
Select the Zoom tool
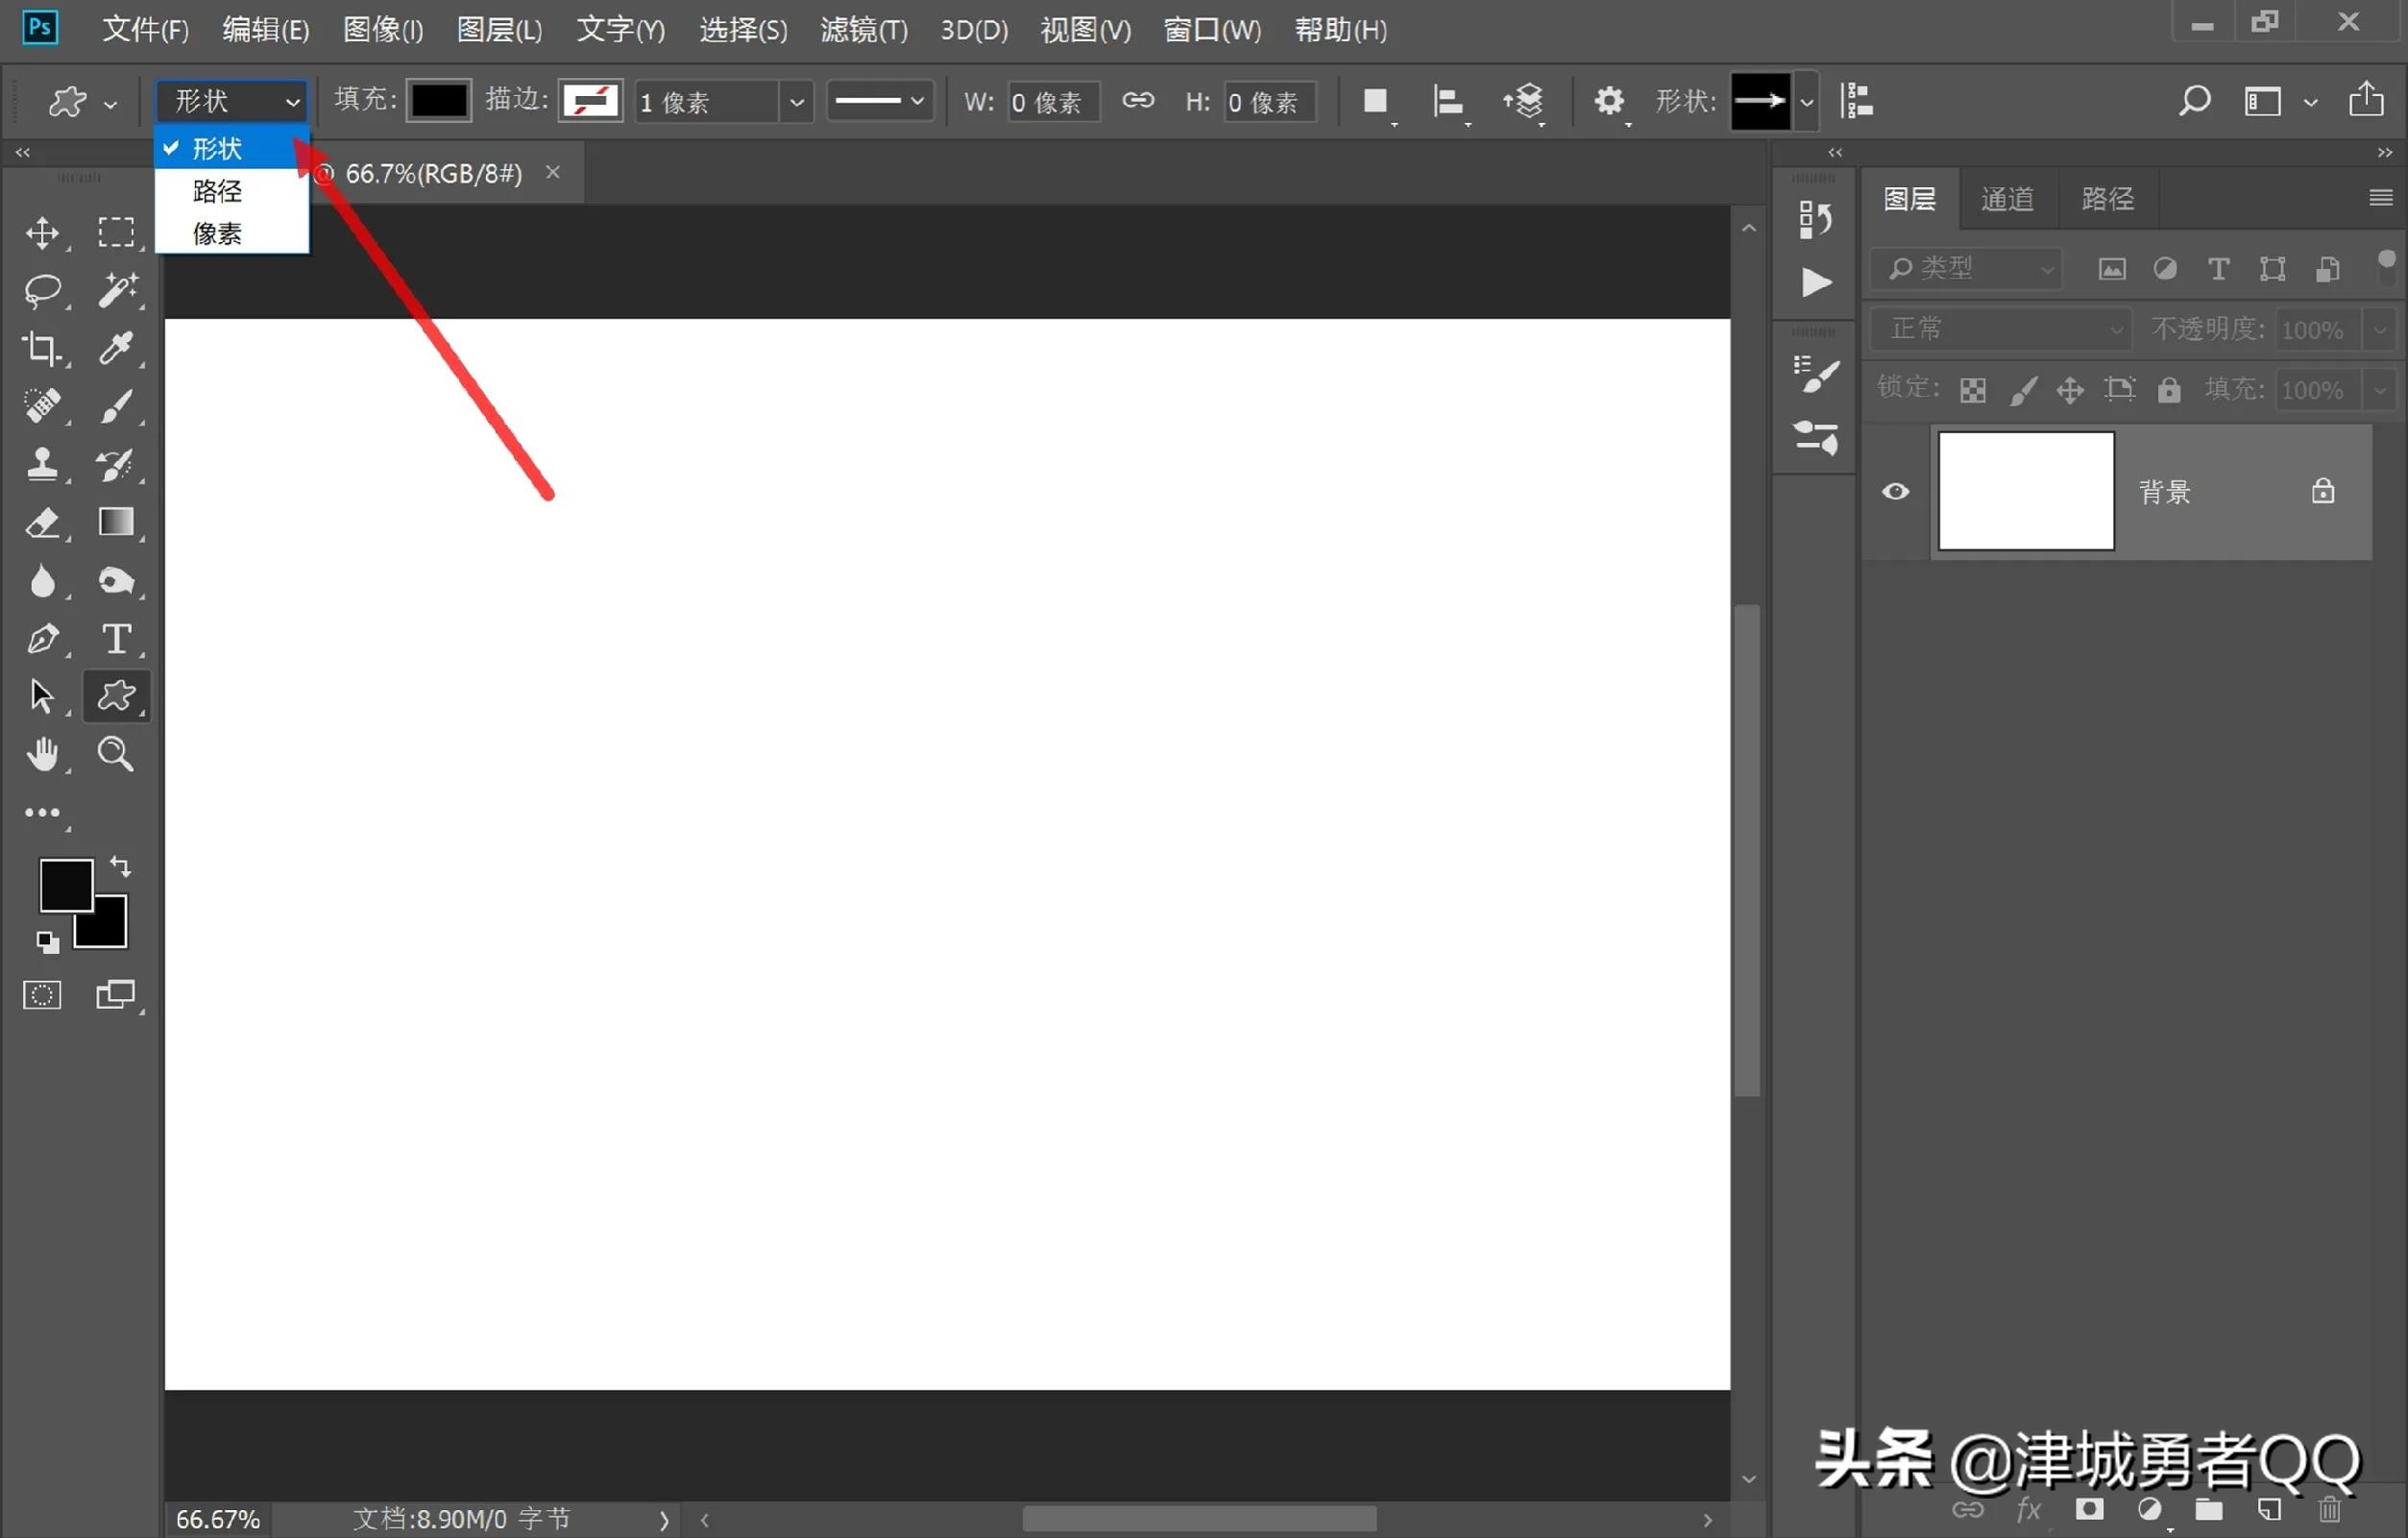[115, 754]
